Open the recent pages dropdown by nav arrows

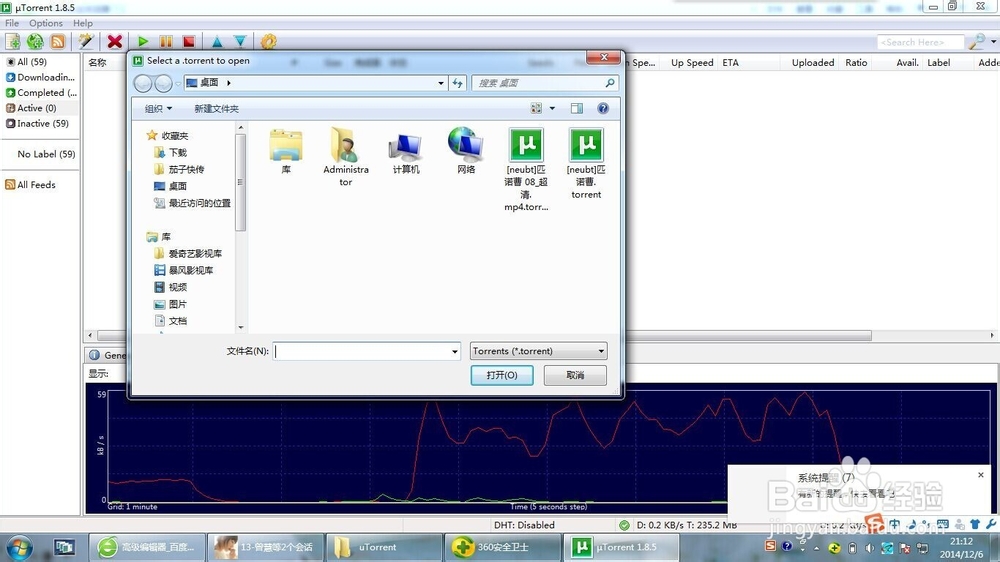coord(178,84)
